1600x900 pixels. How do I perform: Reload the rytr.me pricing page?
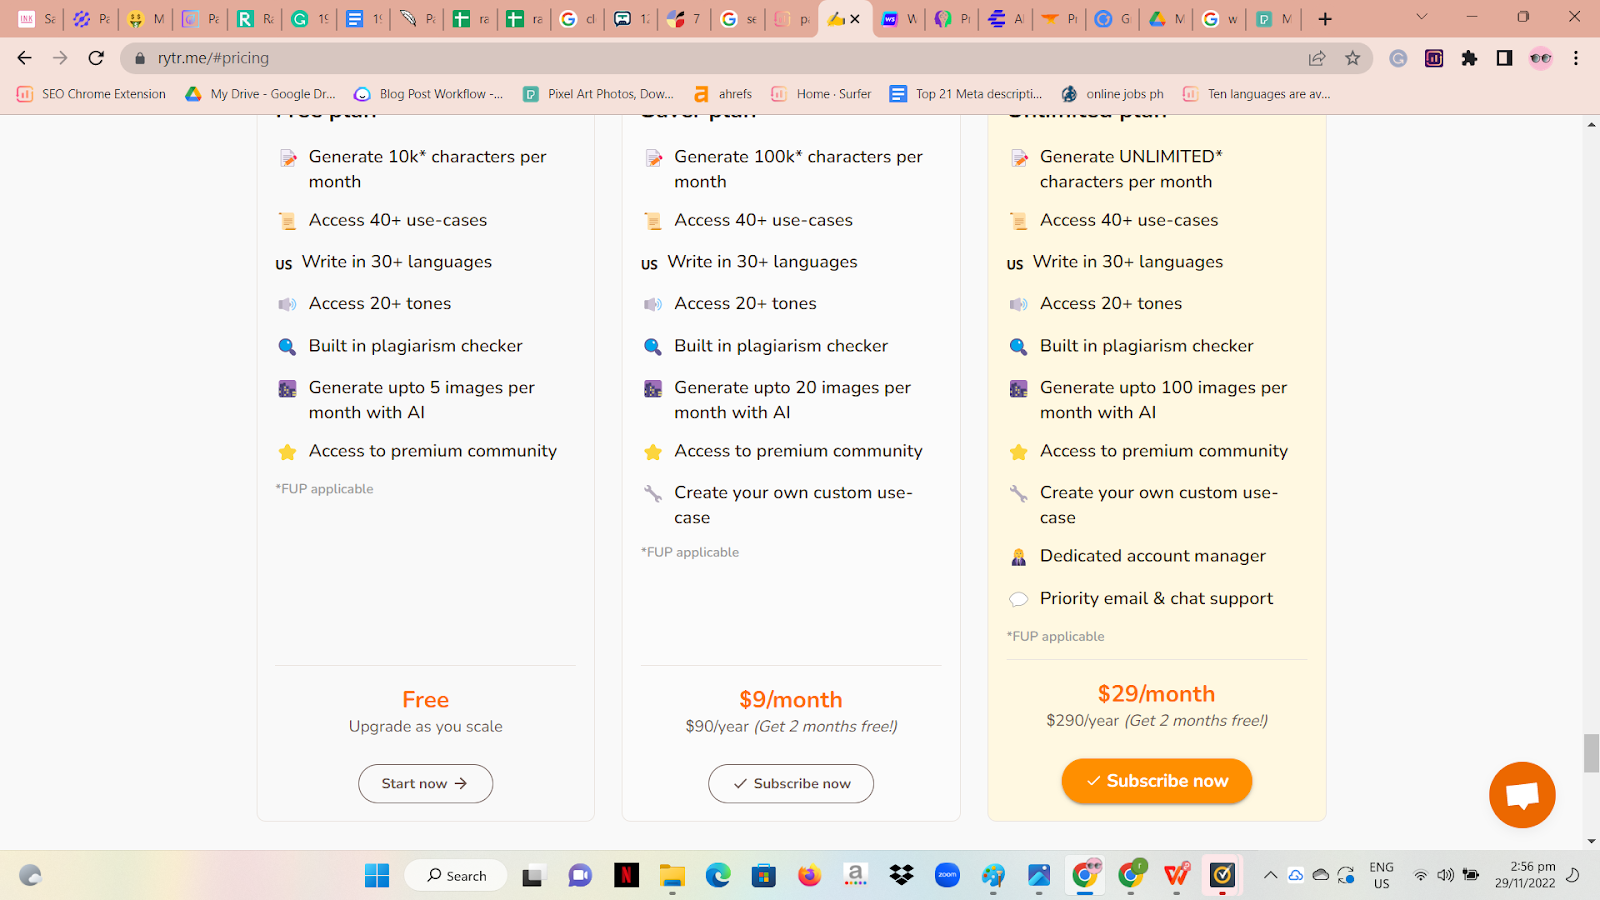(96, 58)
